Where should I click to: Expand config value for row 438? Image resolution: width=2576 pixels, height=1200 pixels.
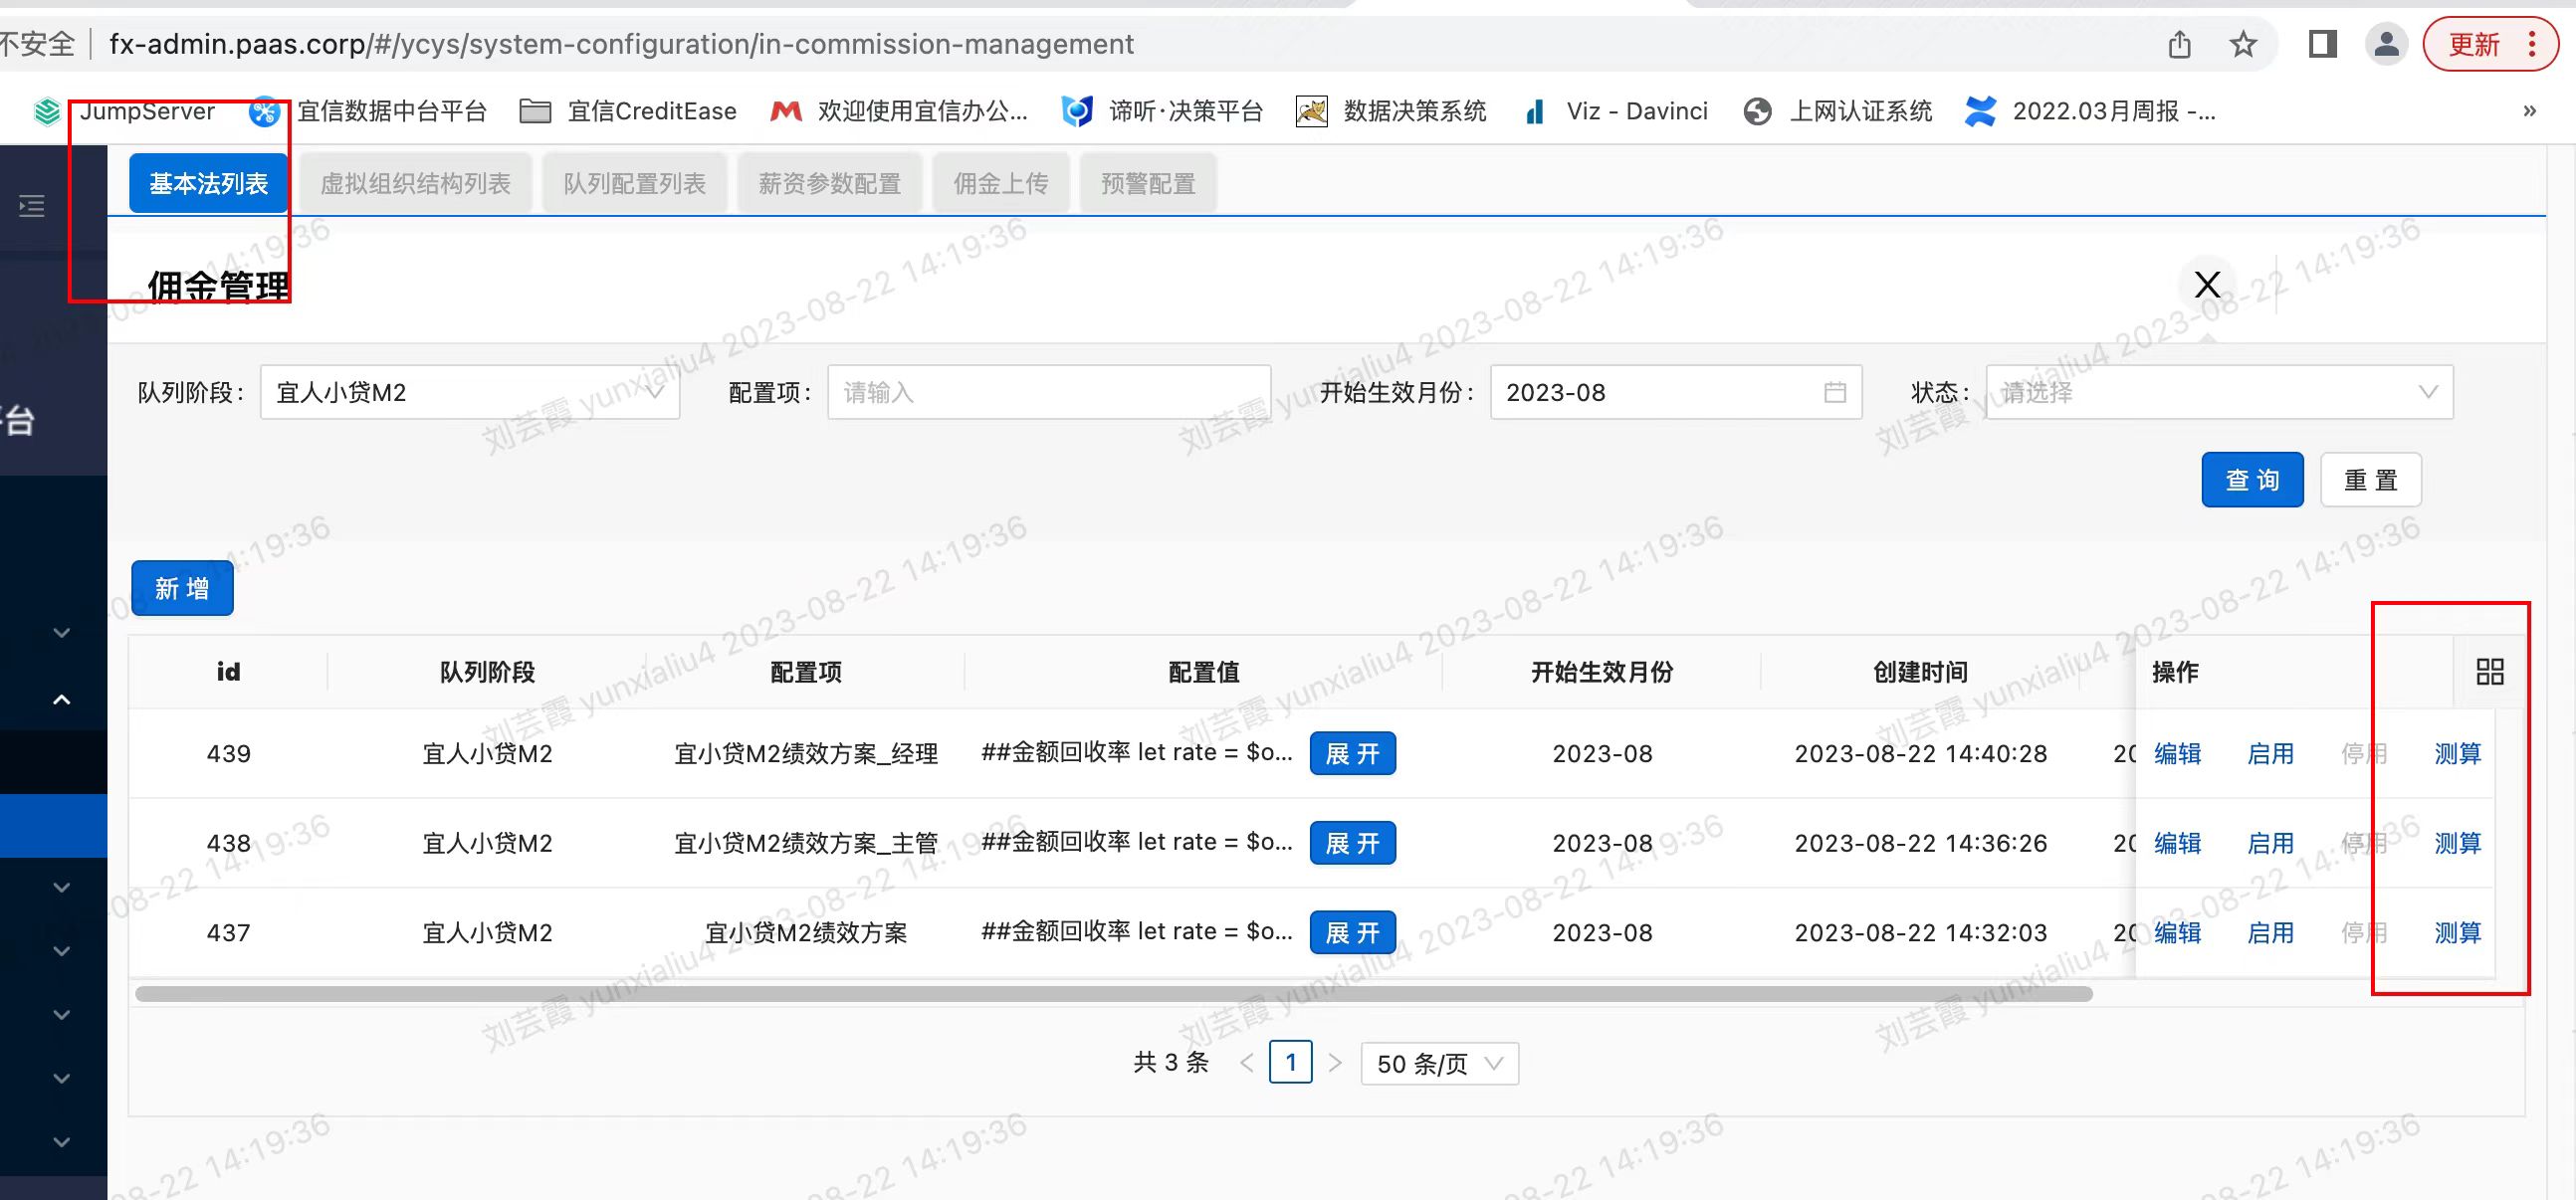[1353, 843]
